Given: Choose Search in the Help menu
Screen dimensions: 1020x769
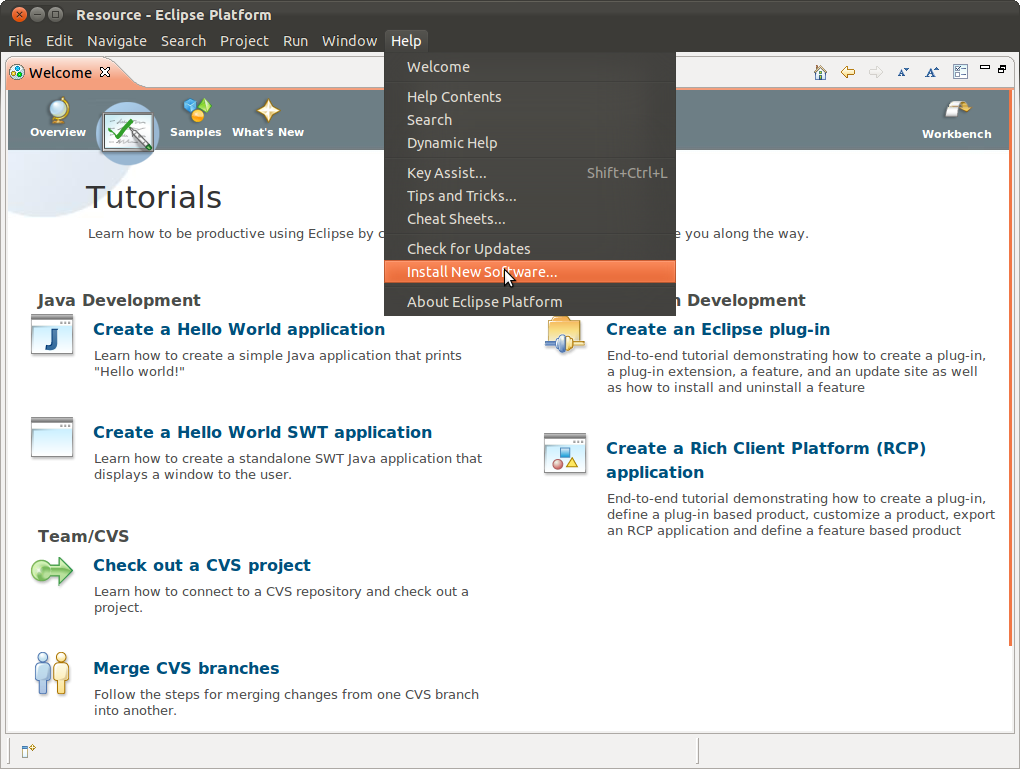Looking at the screenshot, I should 530,120.
